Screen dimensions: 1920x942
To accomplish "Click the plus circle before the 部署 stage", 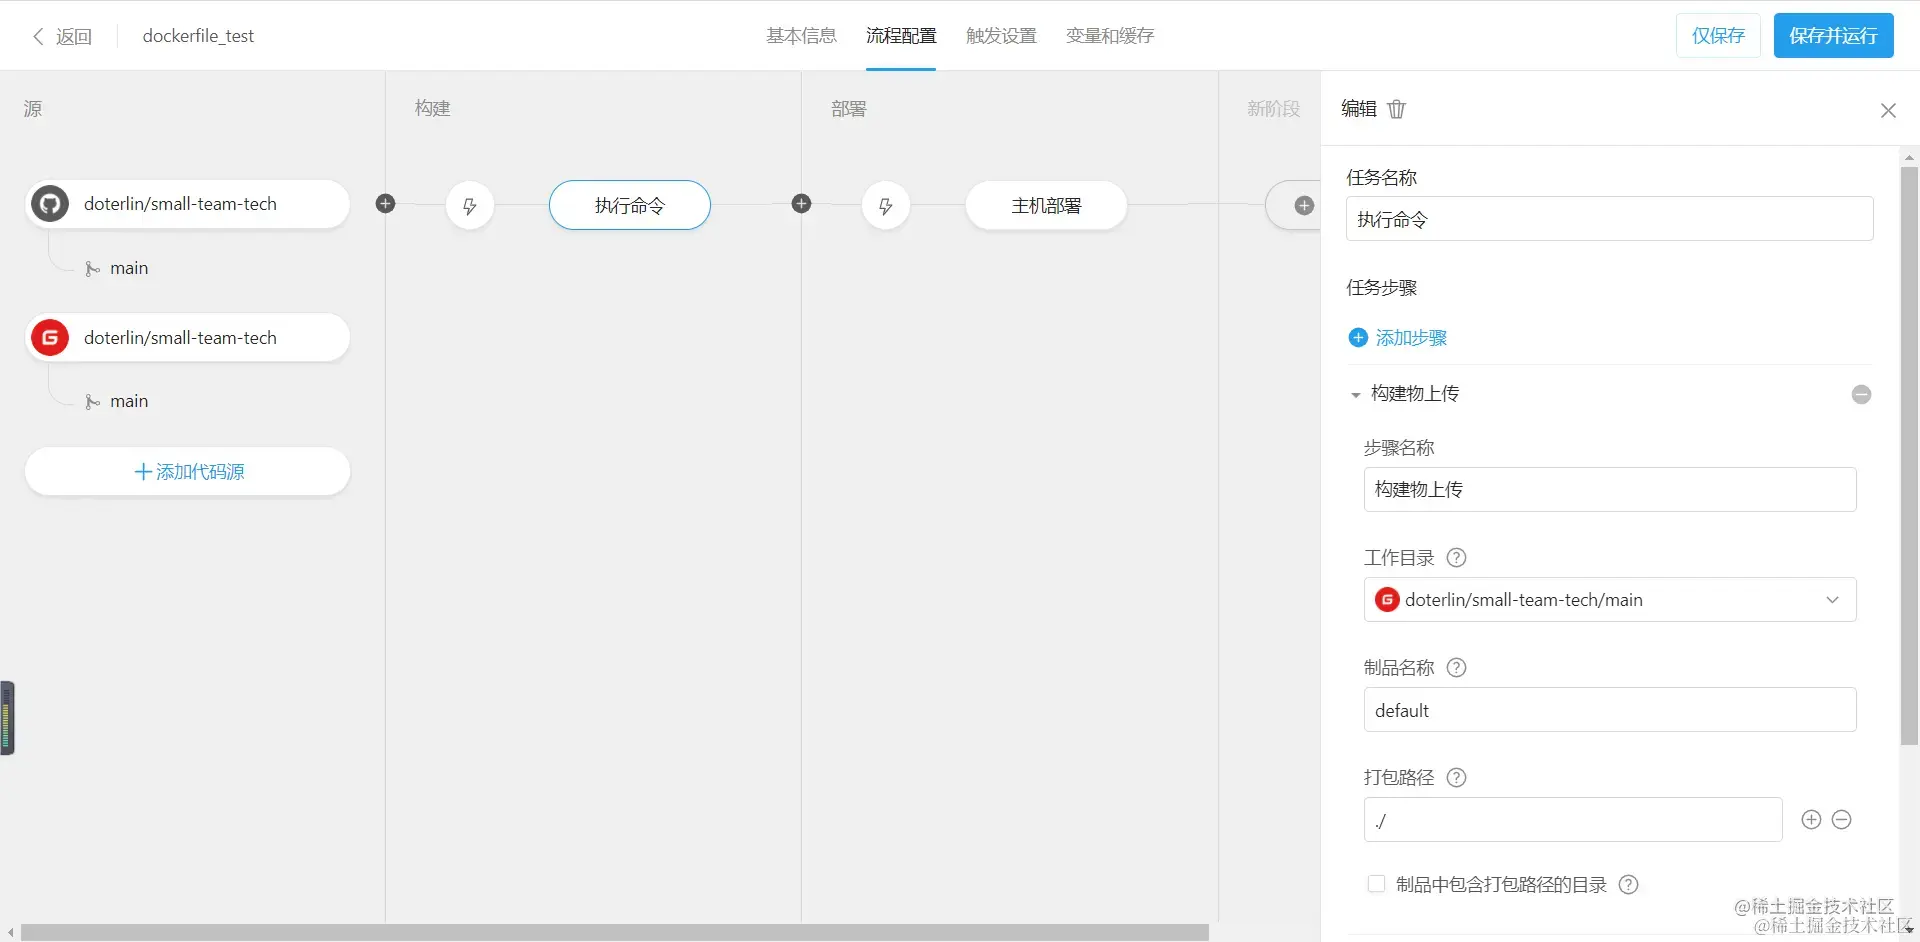I will (801, 204).
